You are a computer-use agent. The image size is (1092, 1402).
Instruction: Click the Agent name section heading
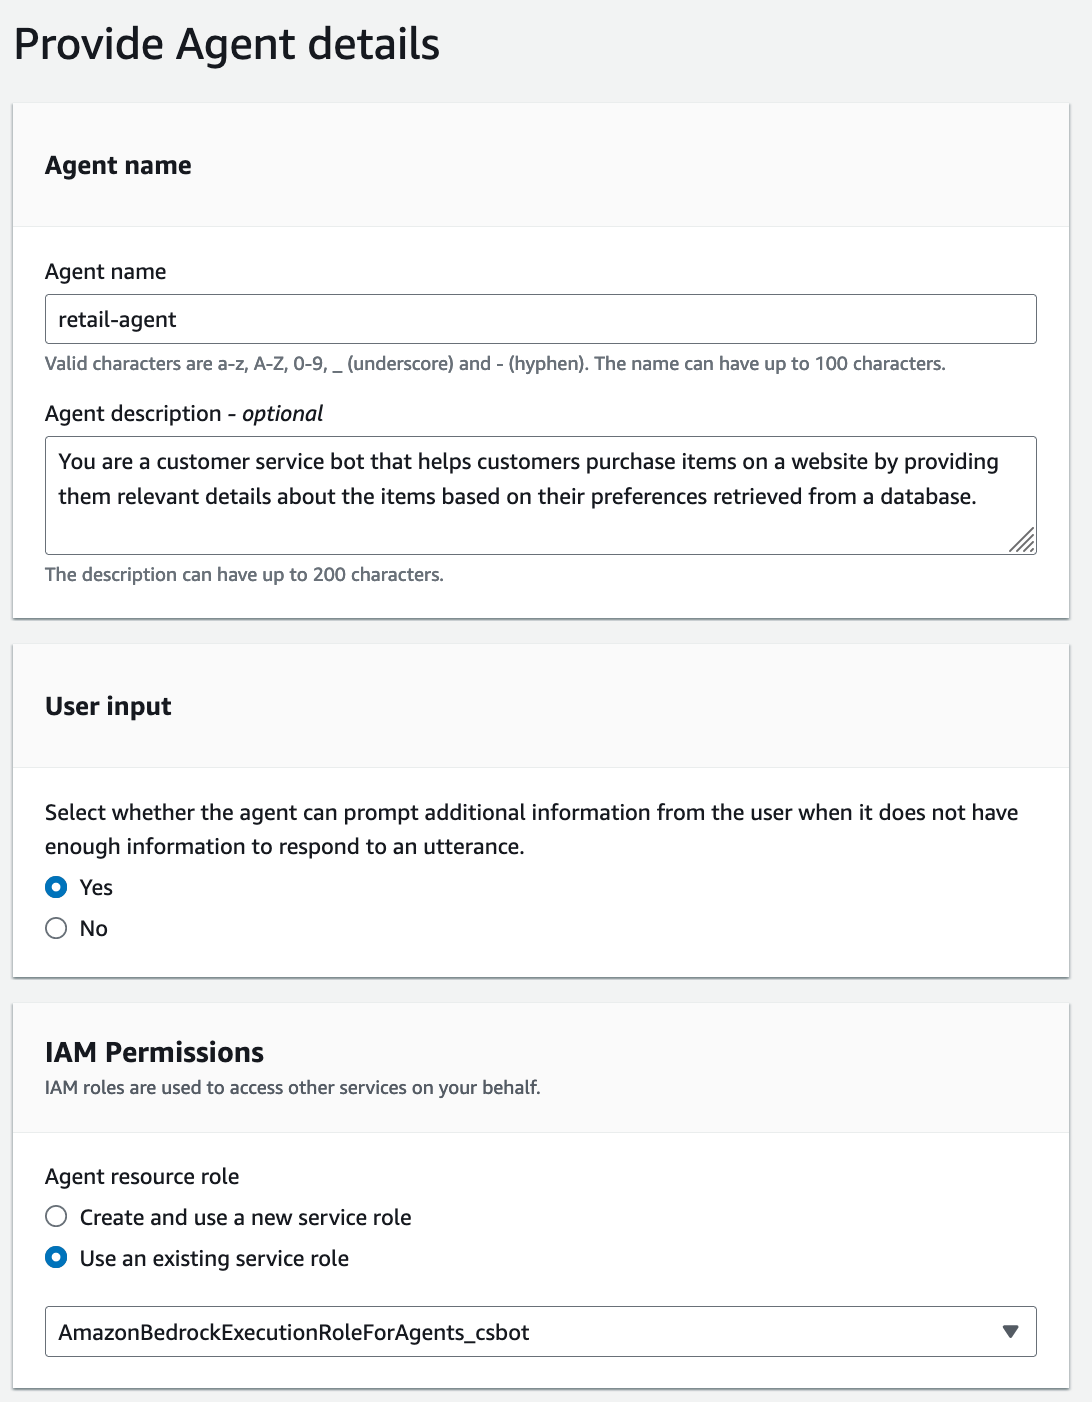click(118, 166)
